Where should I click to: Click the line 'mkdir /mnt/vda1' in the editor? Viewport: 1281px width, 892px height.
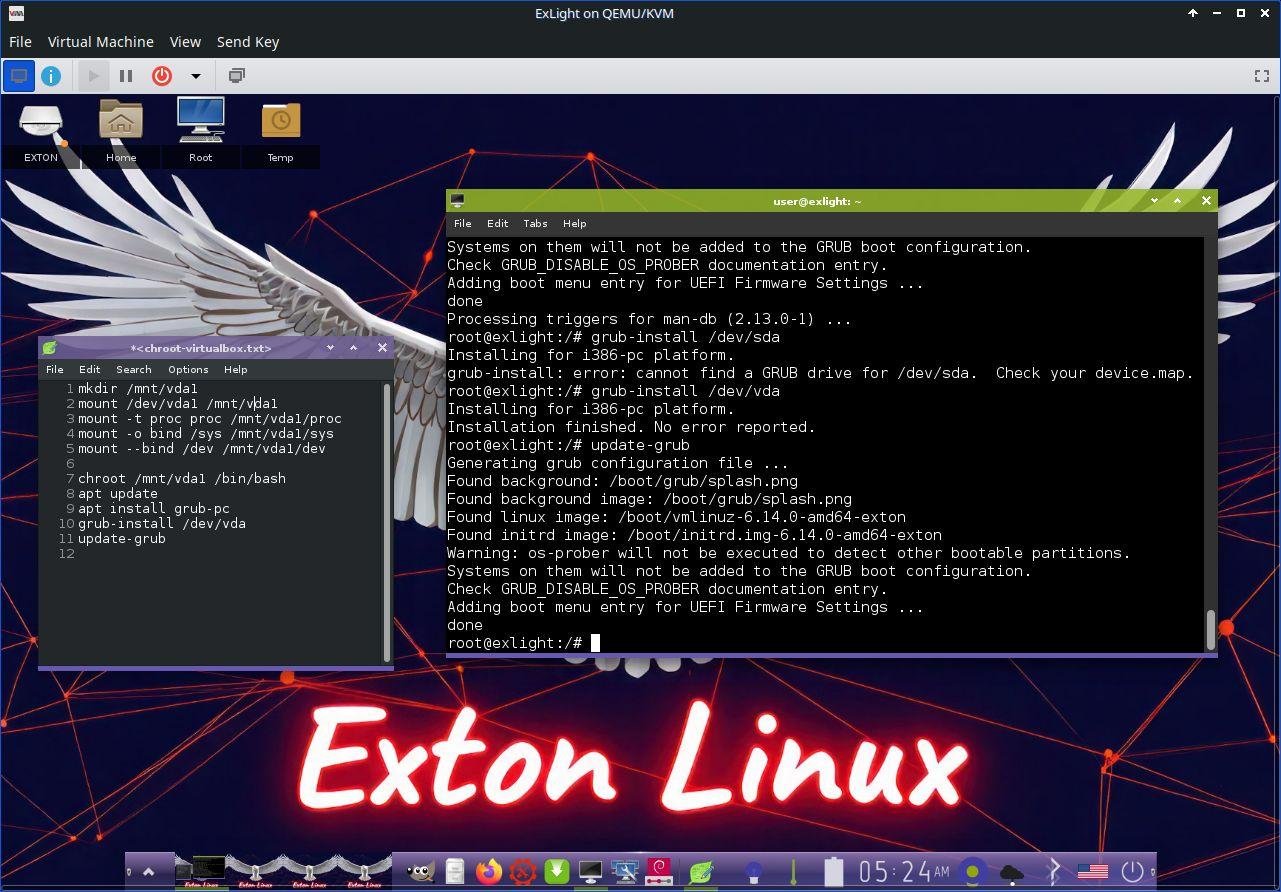(x=138, y=389)
